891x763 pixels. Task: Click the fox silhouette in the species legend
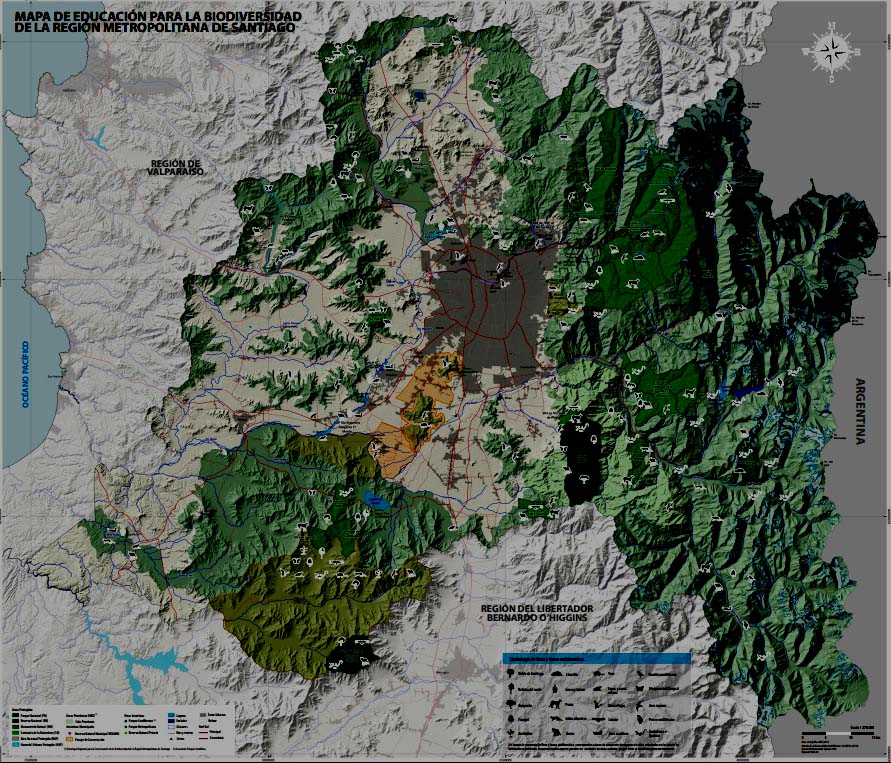[x=556, y=718]
